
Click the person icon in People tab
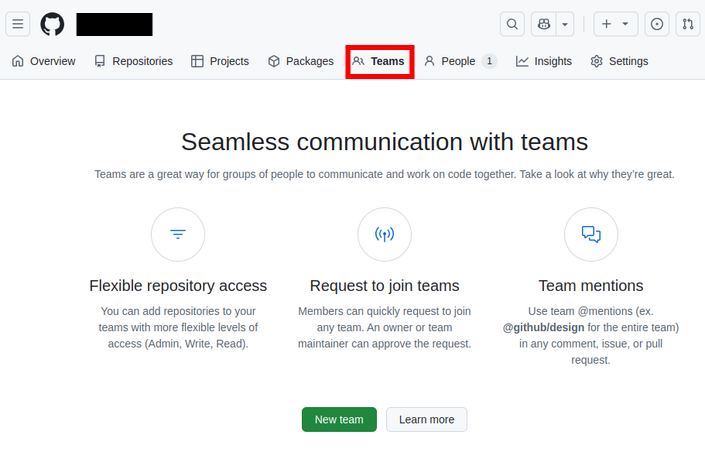(x=429, y=61)
